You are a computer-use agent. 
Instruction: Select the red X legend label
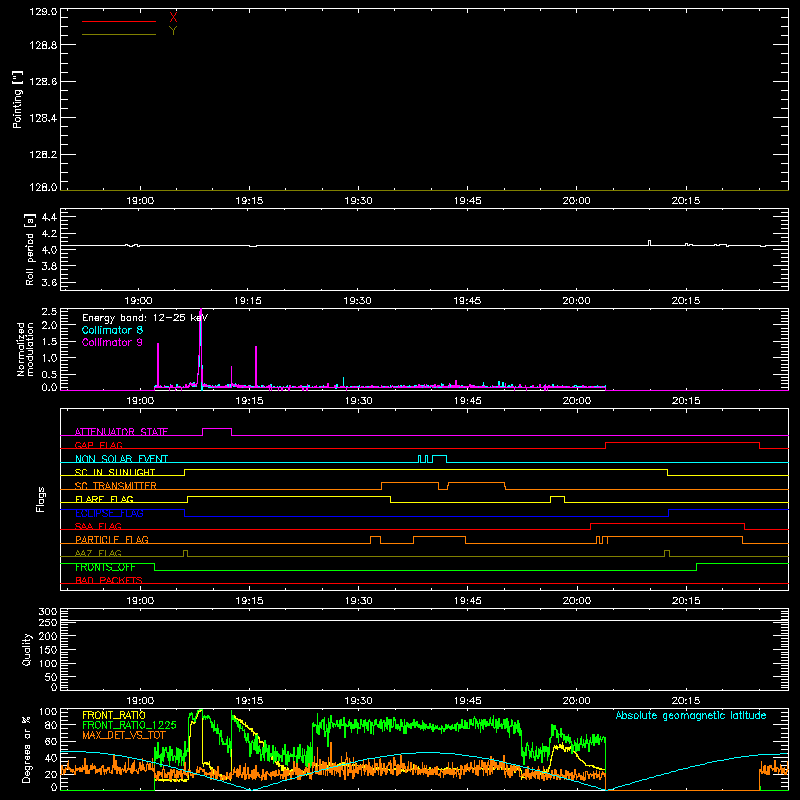173,18
